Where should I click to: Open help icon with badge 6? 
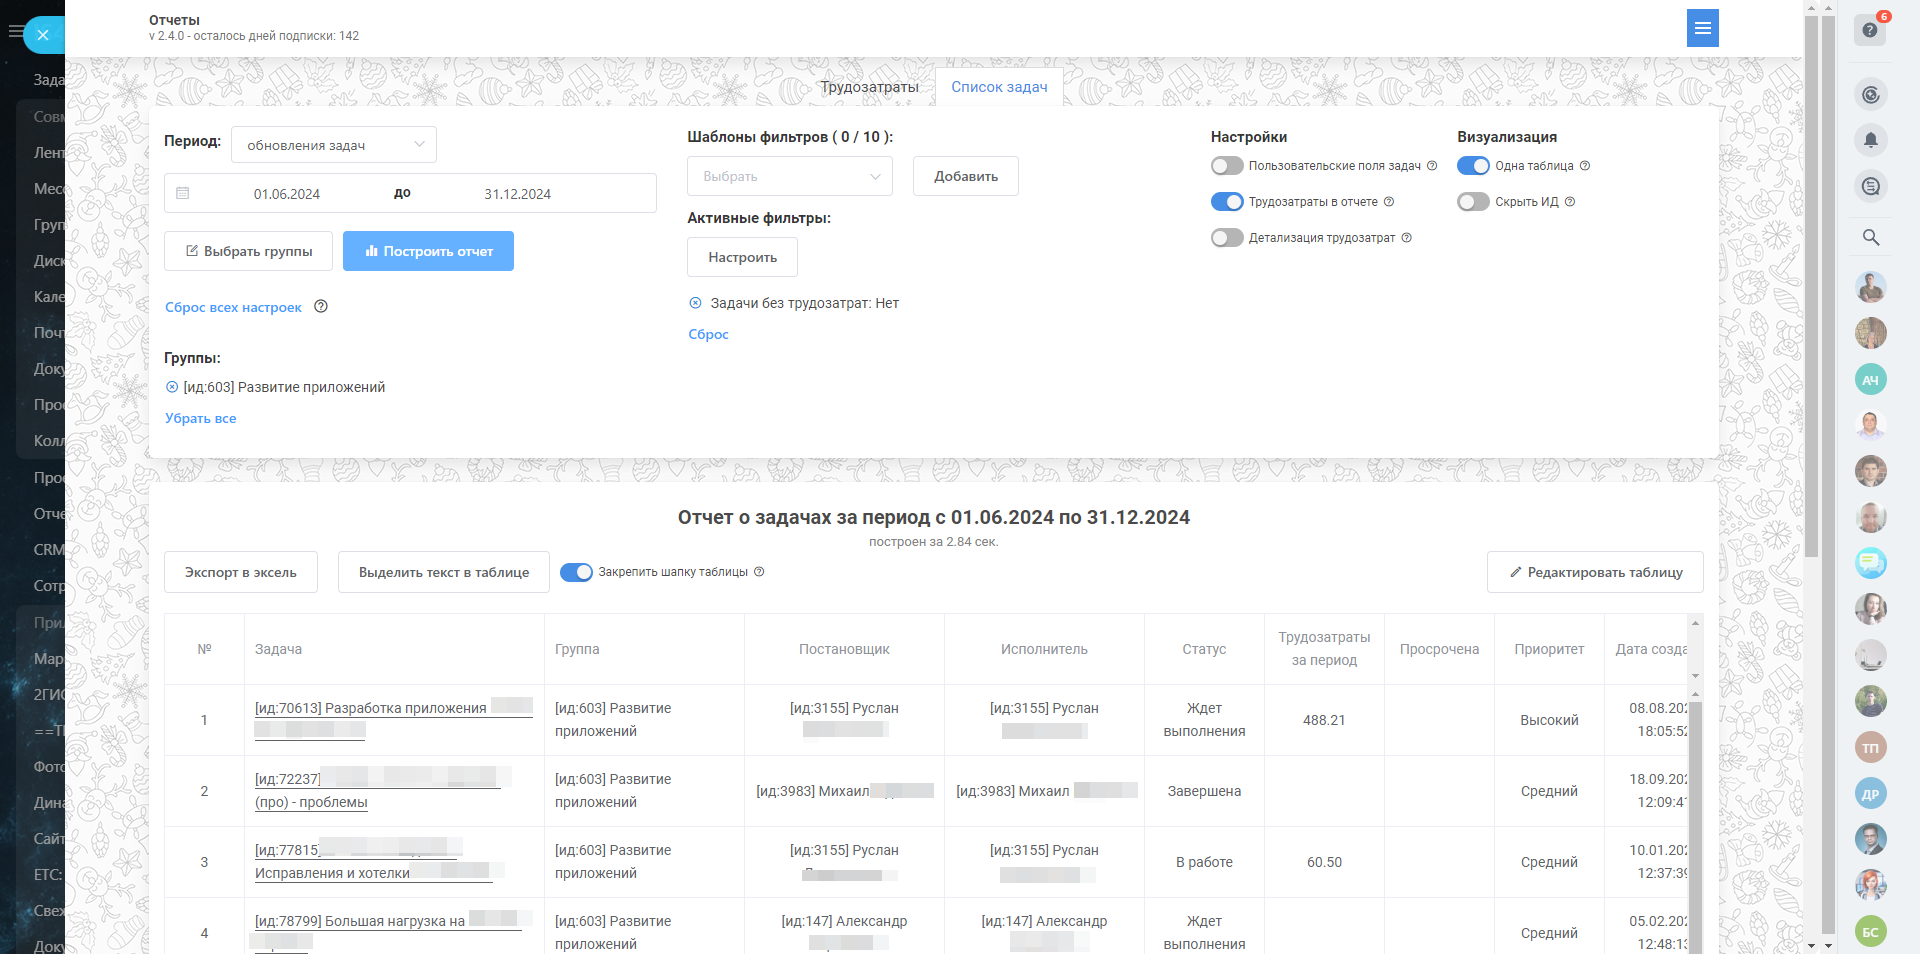coord(1870,30)
